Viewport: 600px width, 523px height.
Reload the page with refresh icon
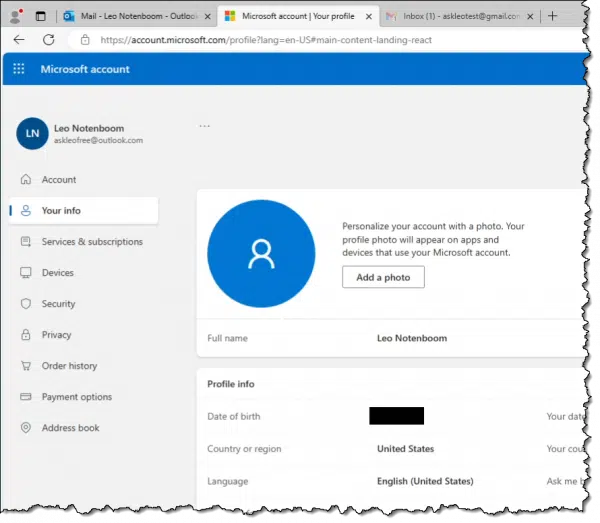point(49,39)
